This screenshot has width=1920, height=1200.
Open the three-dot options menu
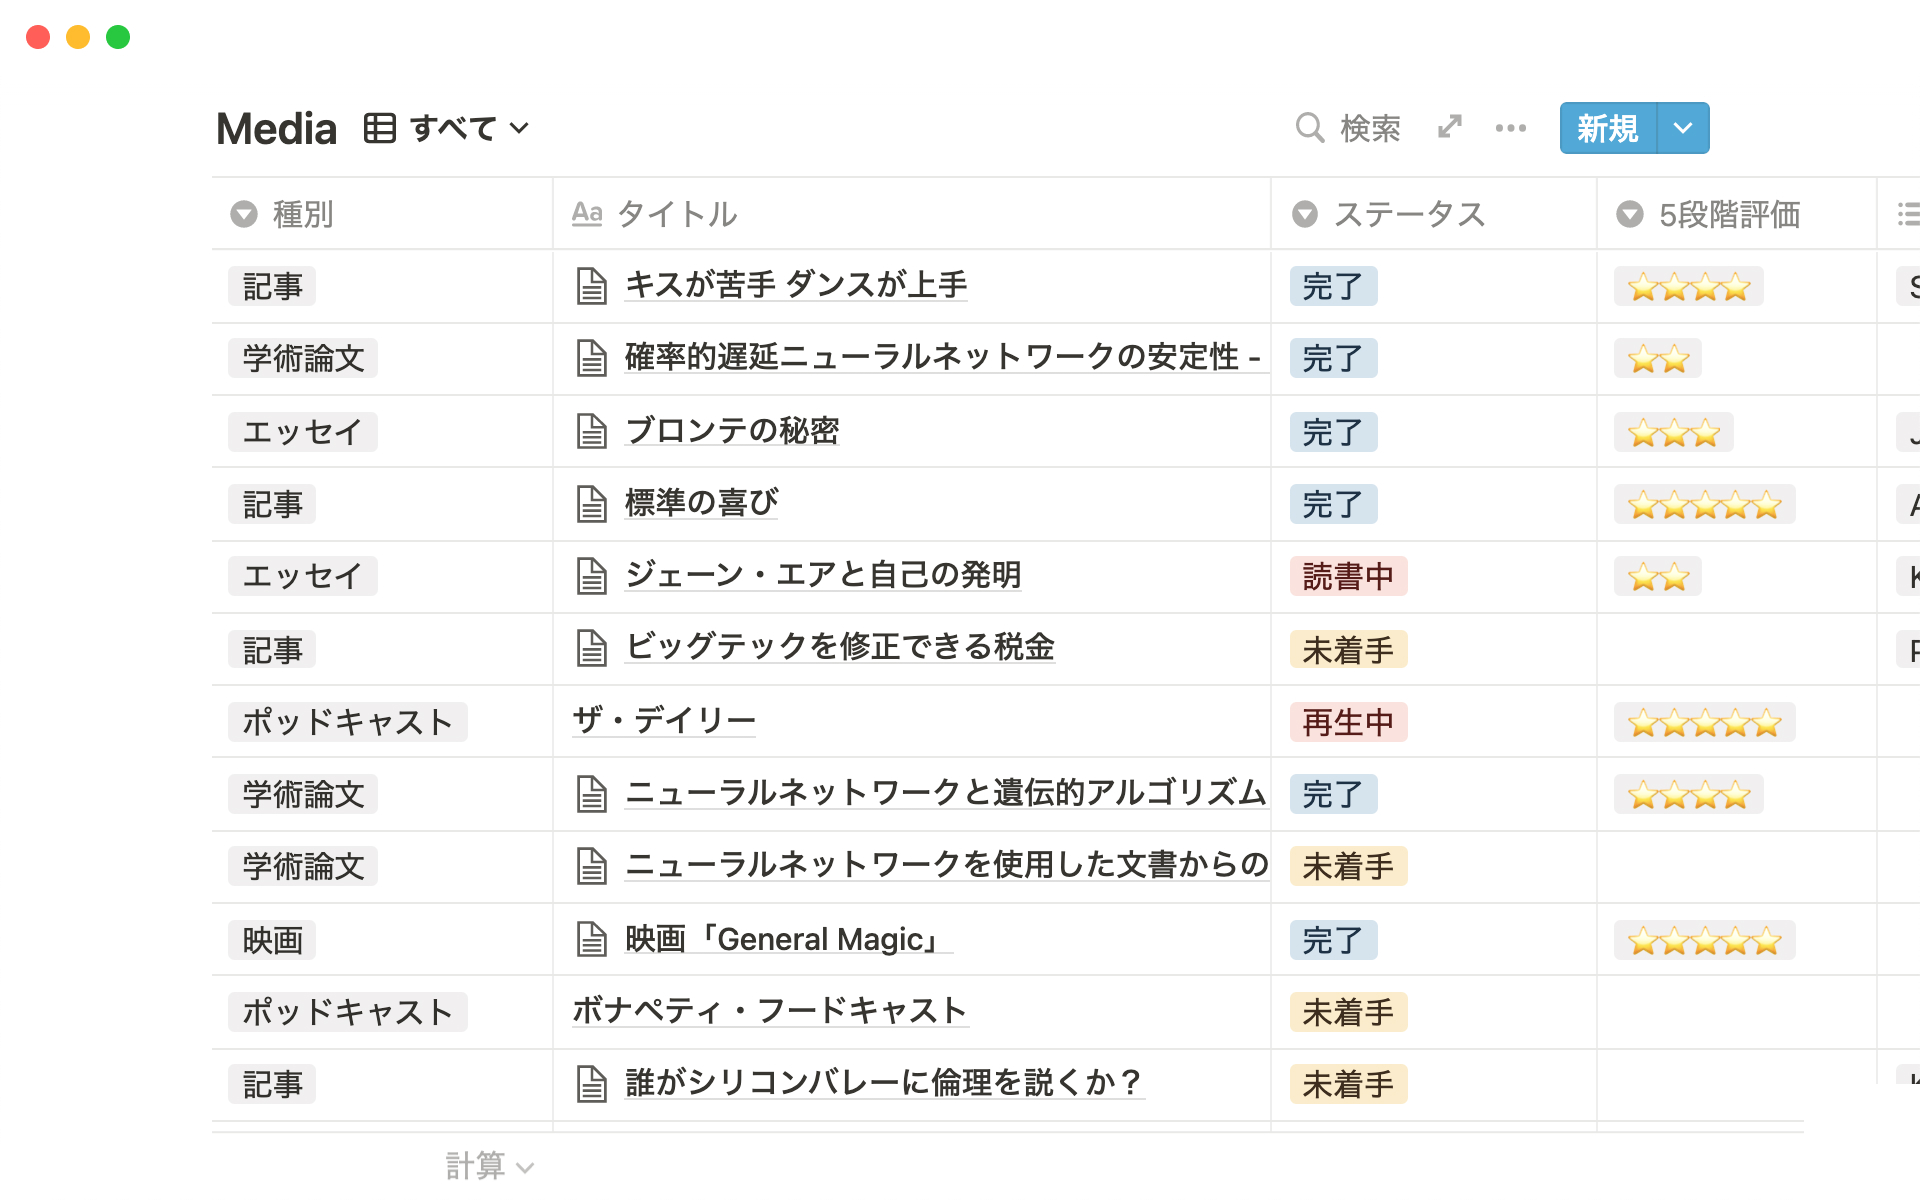pyautogui.click(x=1510, y=128)
